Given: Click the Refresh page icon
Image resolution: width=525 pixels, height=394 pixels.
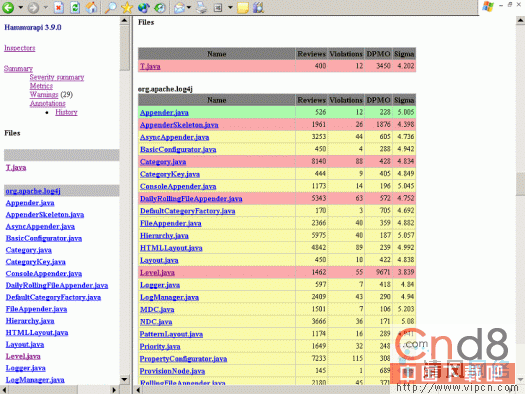Looking at the screenshot, I should 75,7.
